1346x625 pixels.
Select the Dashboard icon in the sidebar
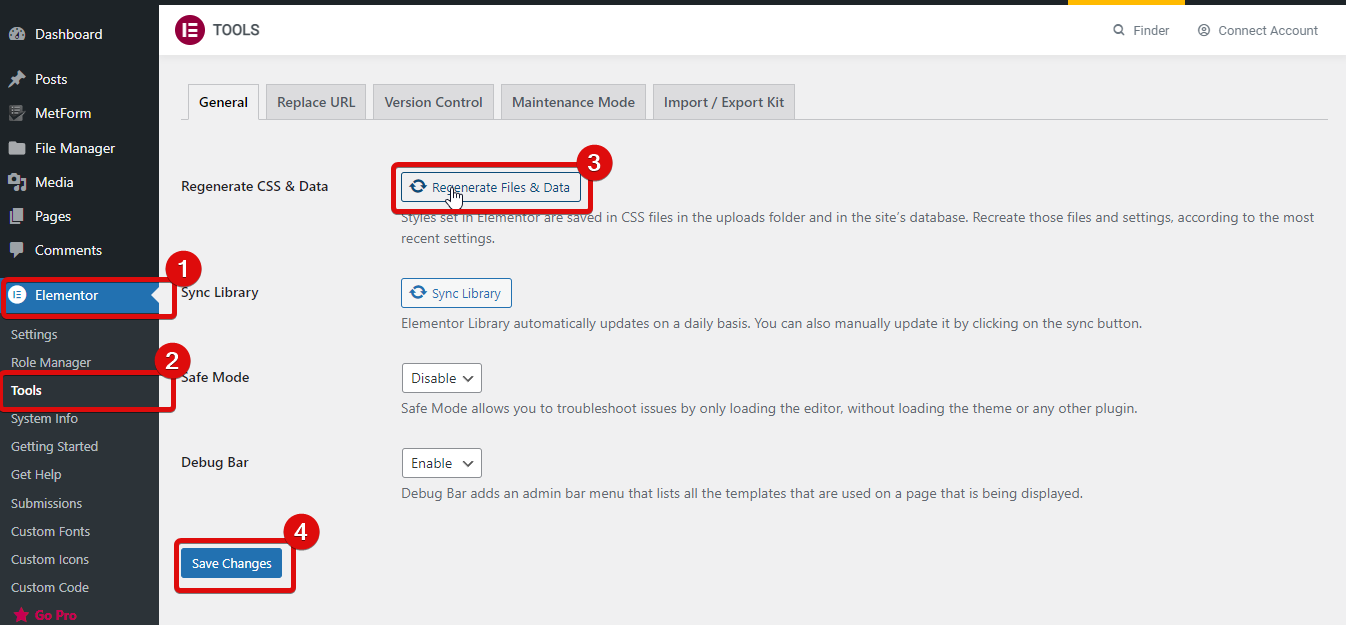coord(20,33)
